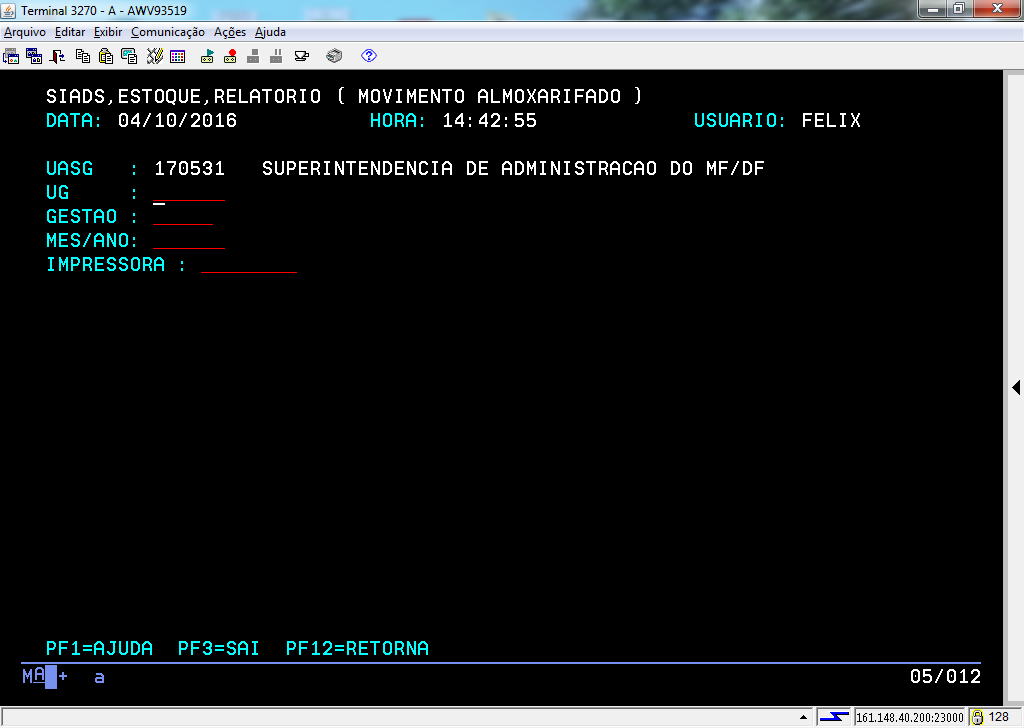The image size is (1024, 728).
Task: Expand the side panel arrow at right edge
Action: coord(1016,387)
